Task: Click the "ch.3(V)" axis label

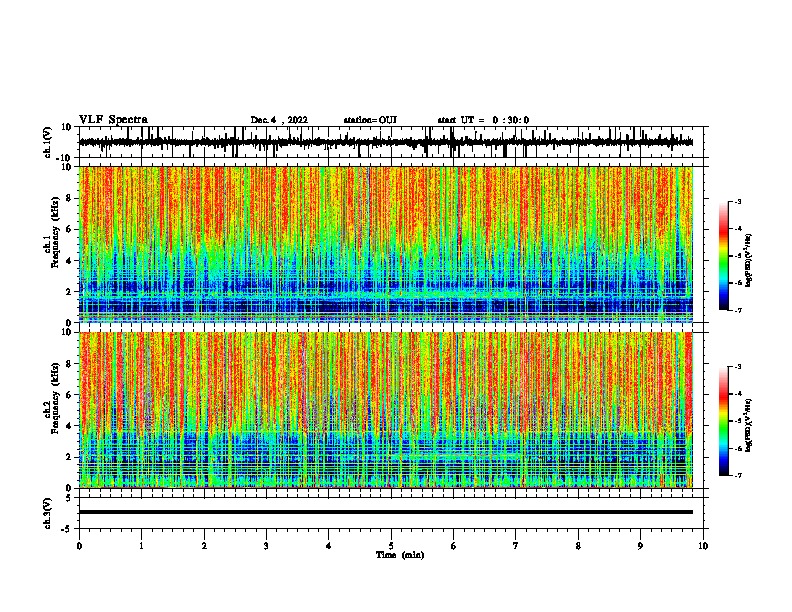Action: tap(48, 513)
